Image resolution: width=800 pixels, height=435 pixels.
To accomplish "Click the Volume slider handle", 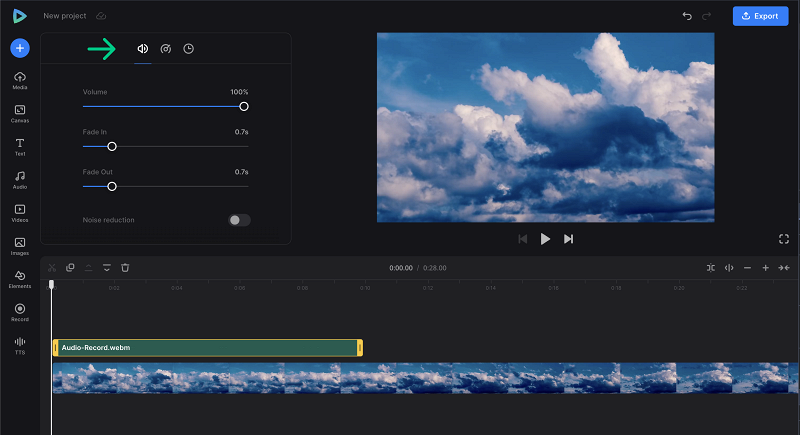I will click(244, 107).
